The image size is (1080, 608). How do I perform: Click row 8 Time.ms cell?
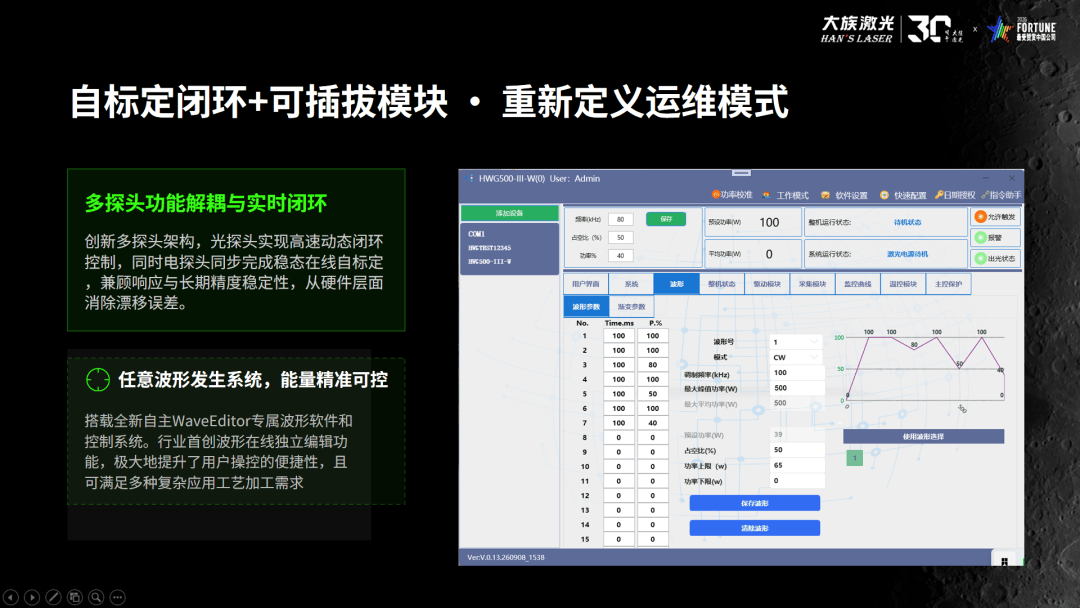tap(619, 437)
